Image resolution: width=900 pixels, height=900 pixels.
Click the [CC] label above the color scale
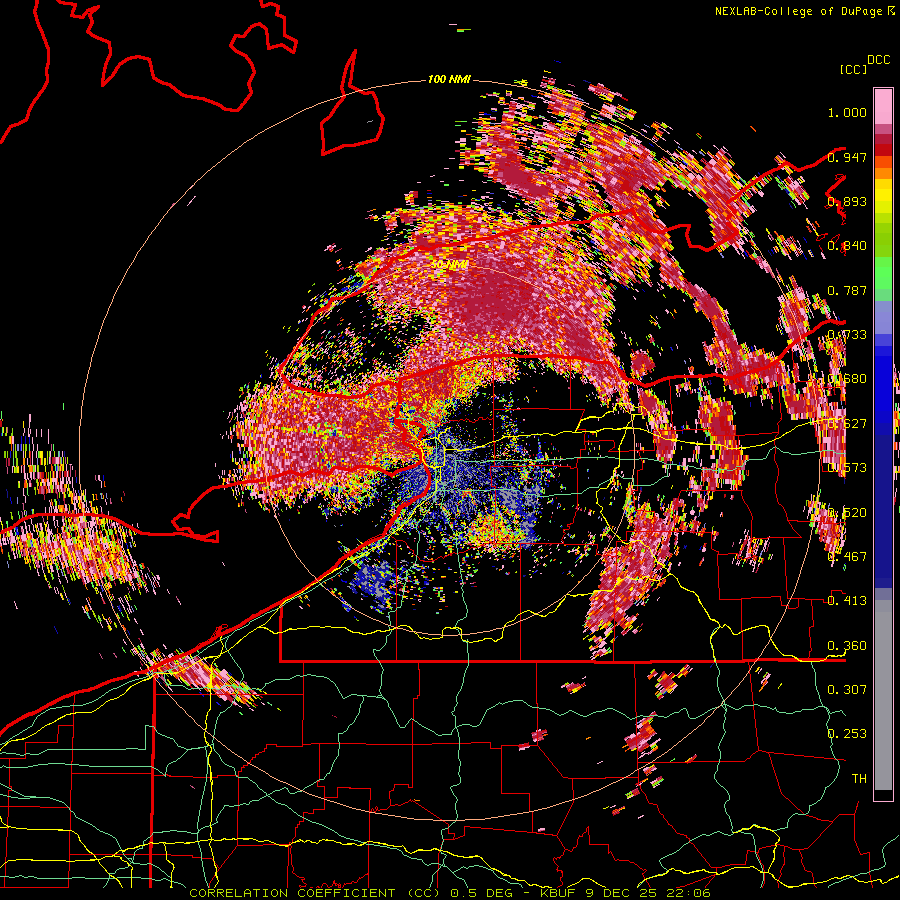pyautogui.click(x=853, y=69)
